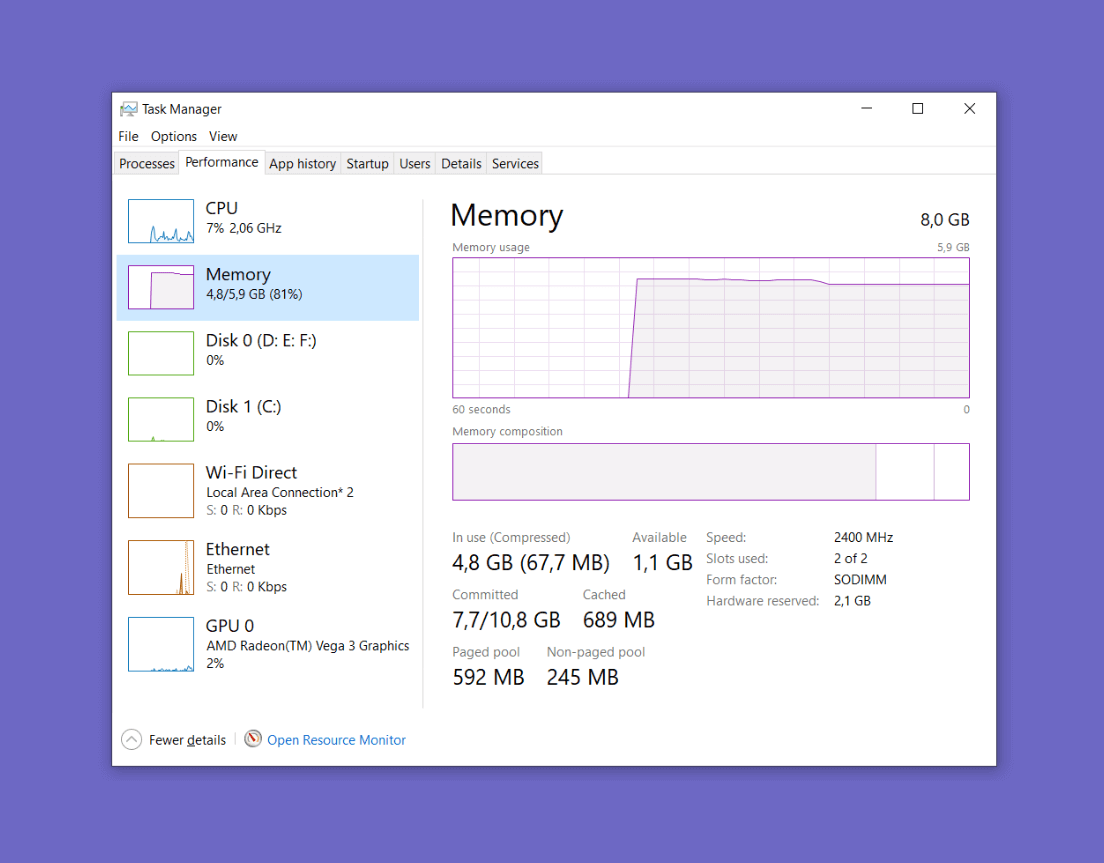Click the Memory composition bar
This screenshot has height=863, width=1104.
(710, 472)
